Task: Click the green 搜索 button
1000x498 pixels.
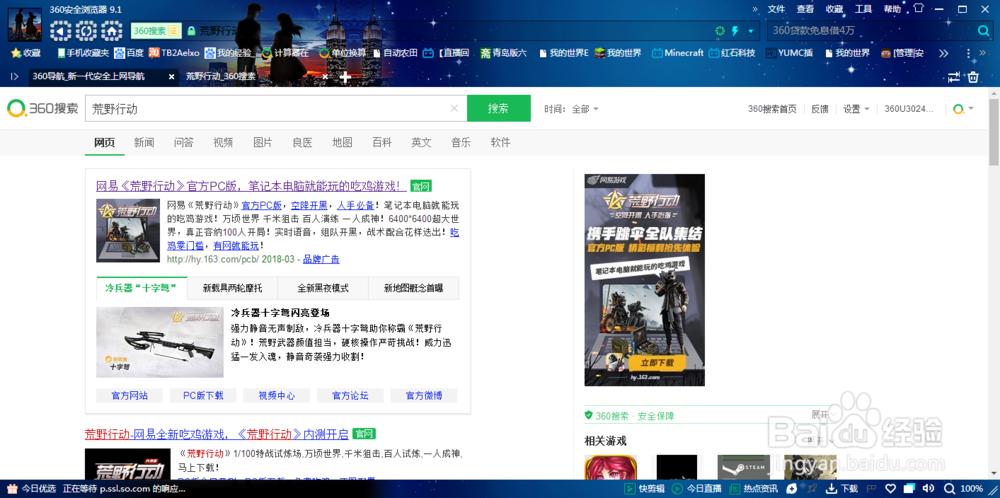Action: click(499, 108)
